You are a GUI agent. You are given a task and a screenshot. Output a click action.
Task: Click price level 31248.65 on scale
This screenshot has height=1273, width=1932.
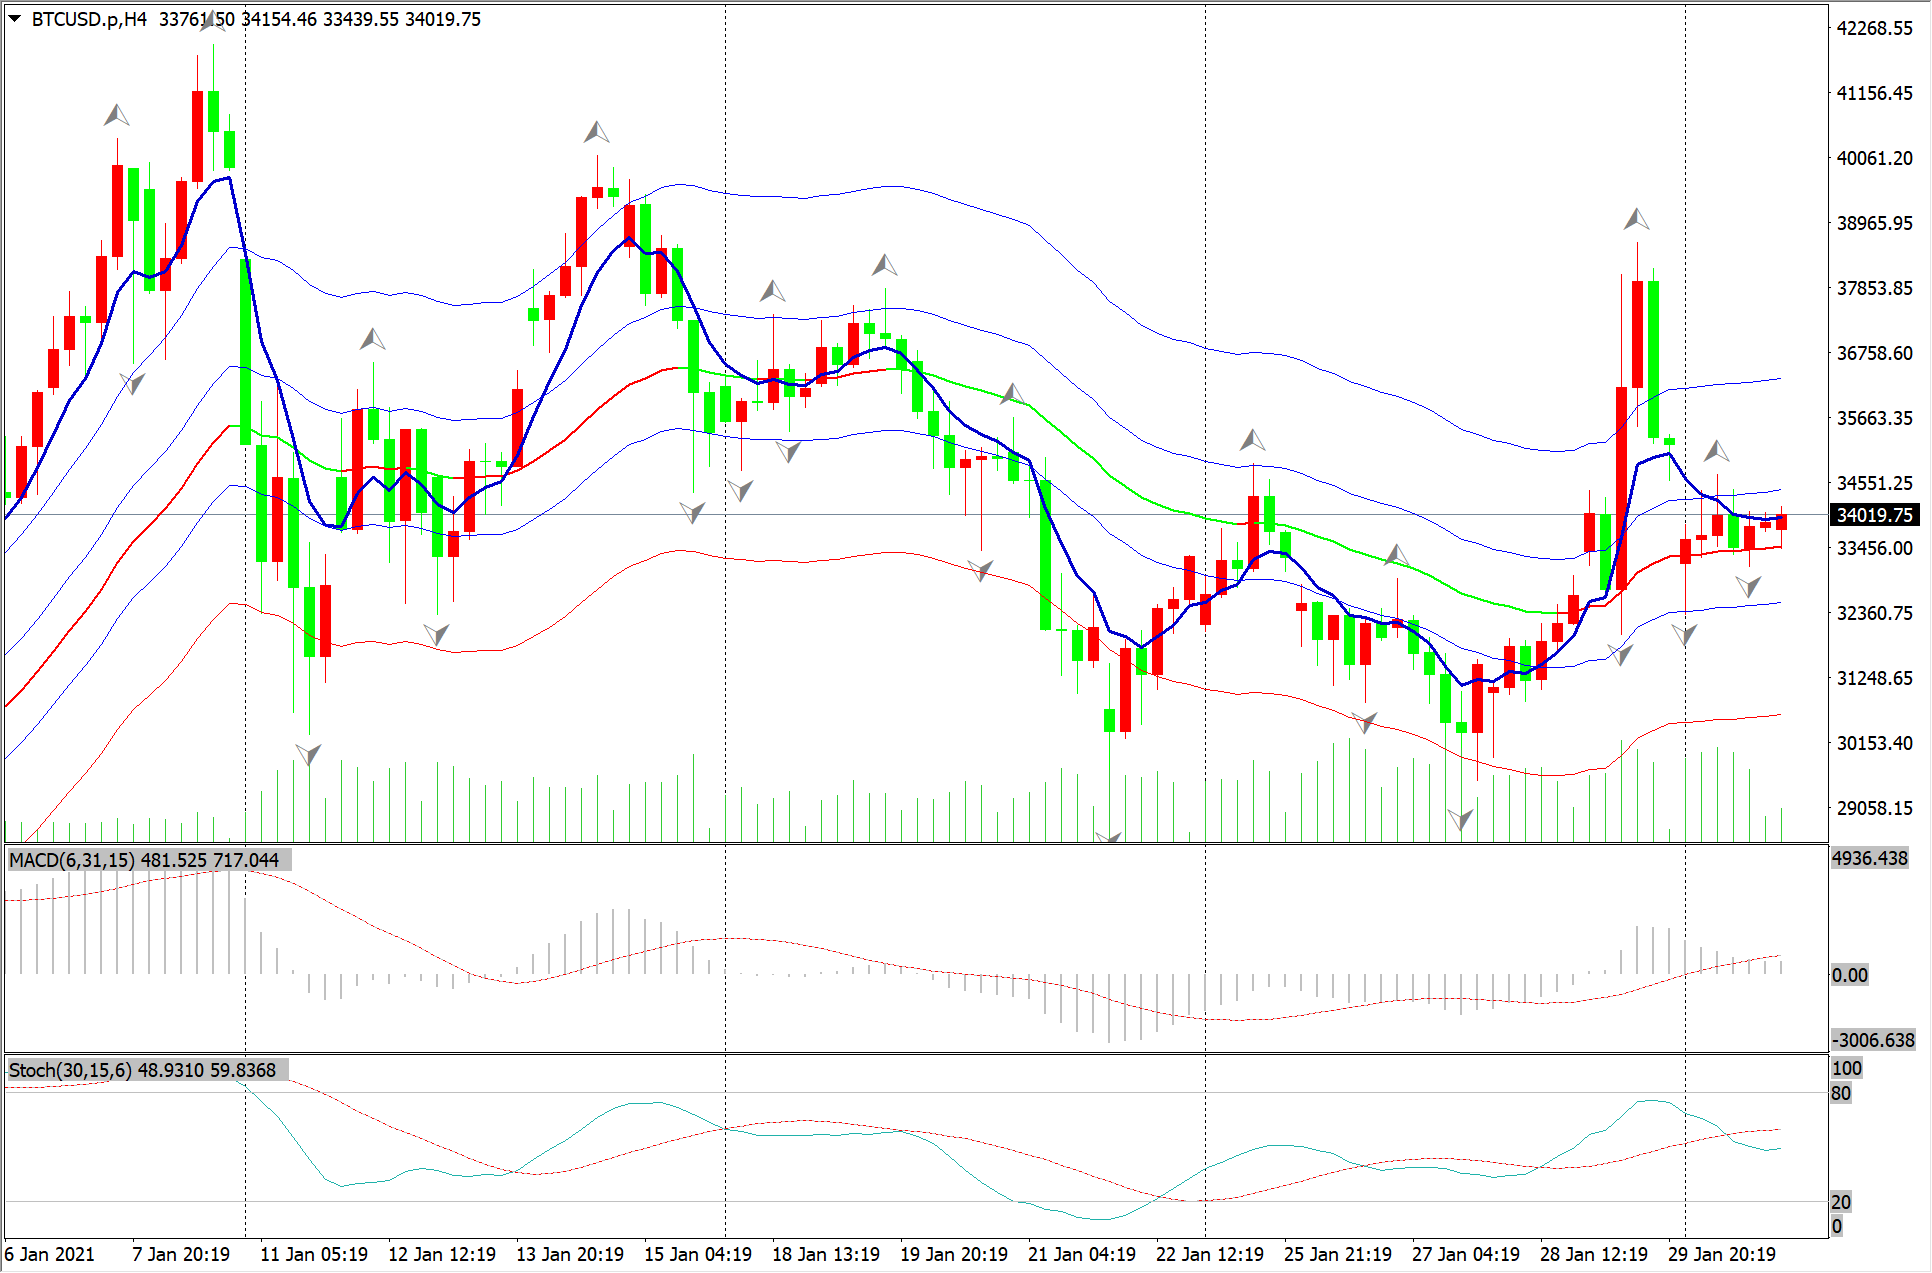(x=1875, y=678)
